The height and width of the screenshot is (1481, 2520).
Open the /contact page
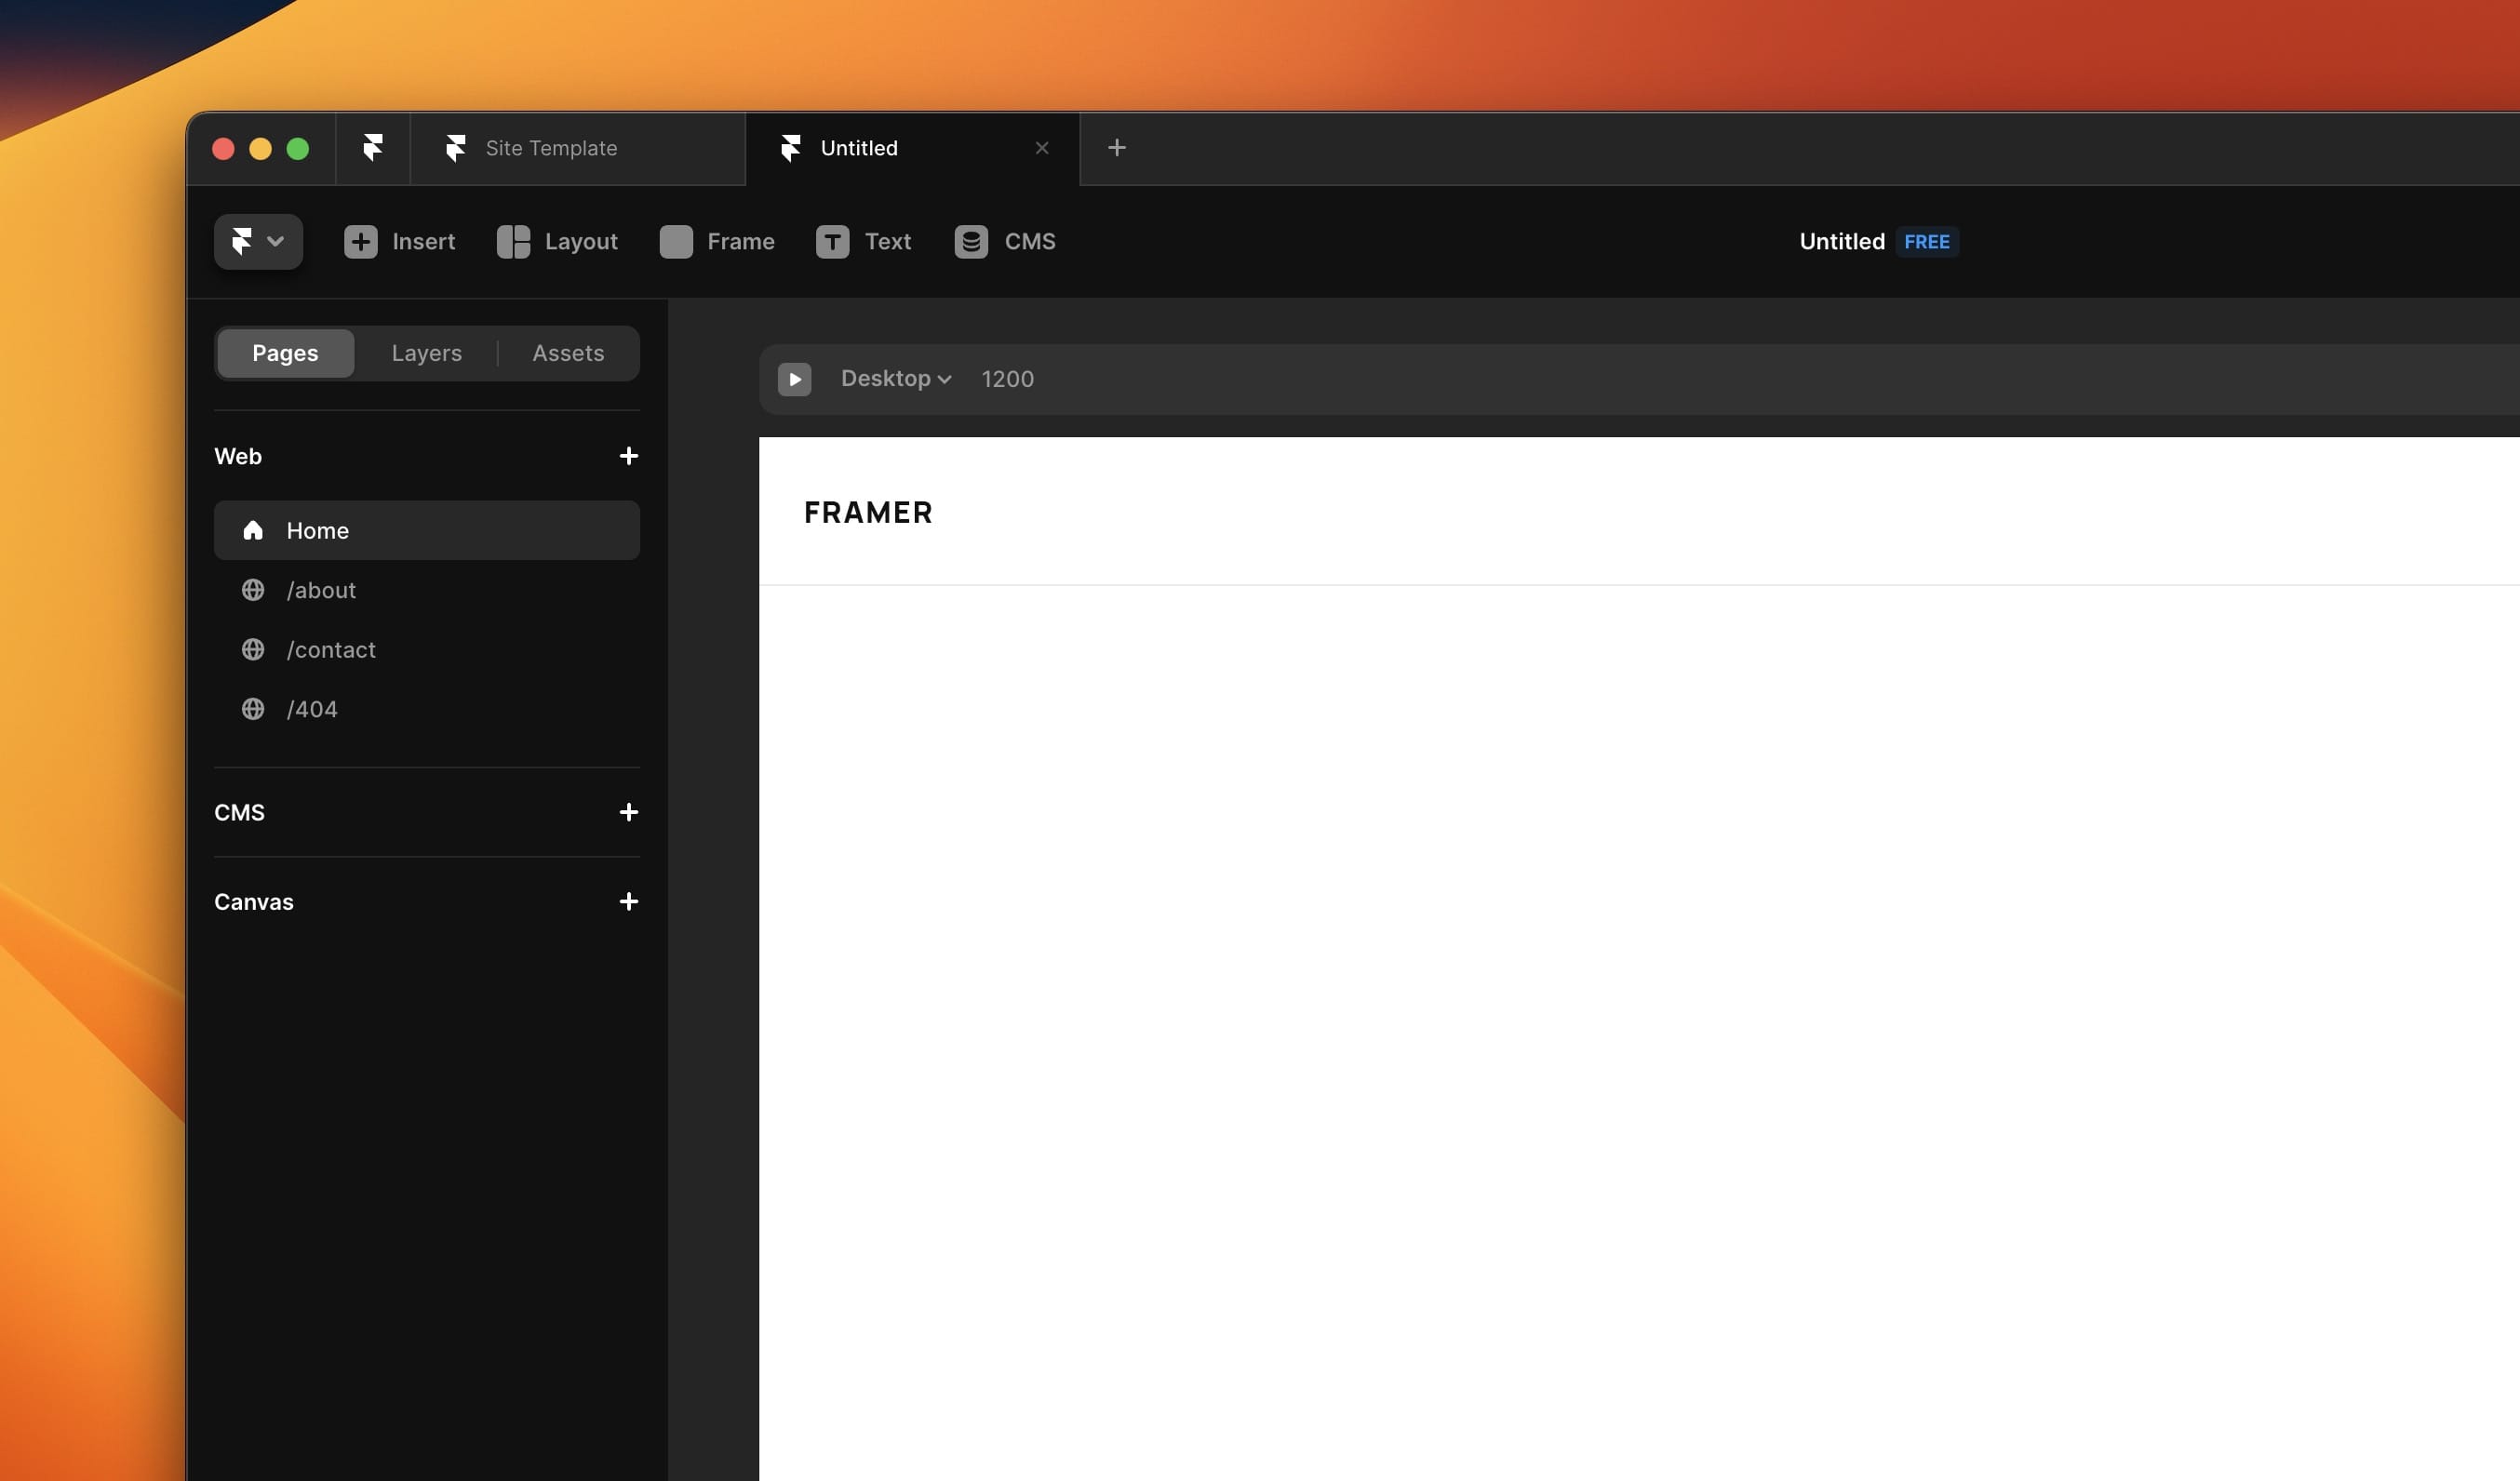(x=330, y=650)
